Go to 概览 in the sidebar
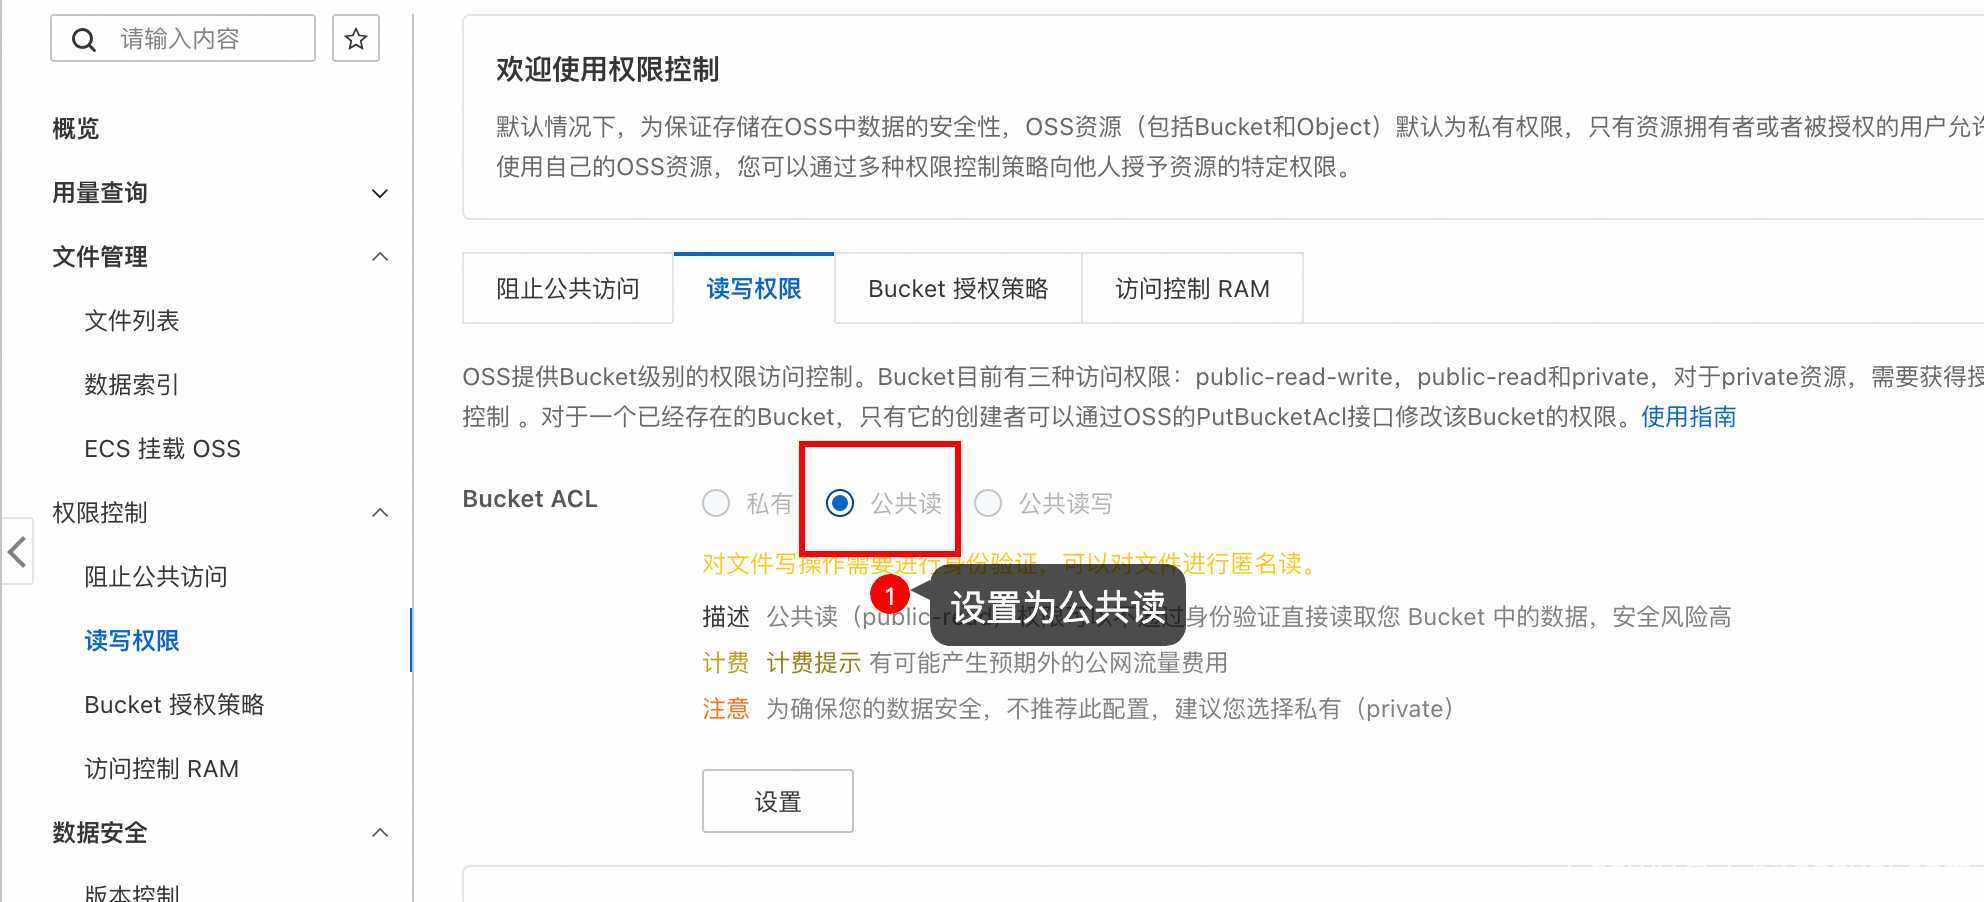 click(76, 129)
